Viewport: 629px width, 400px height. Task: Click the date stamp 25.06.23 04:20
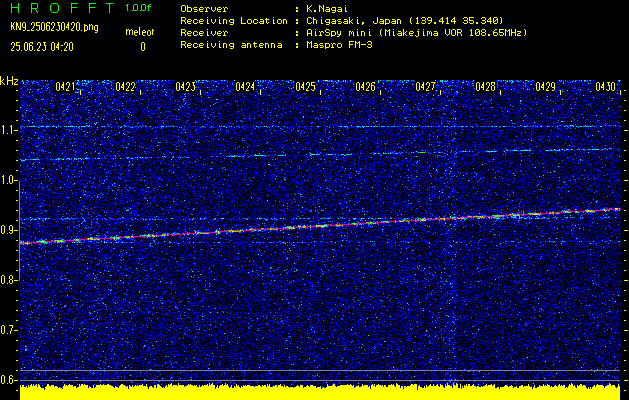(42, 47)
